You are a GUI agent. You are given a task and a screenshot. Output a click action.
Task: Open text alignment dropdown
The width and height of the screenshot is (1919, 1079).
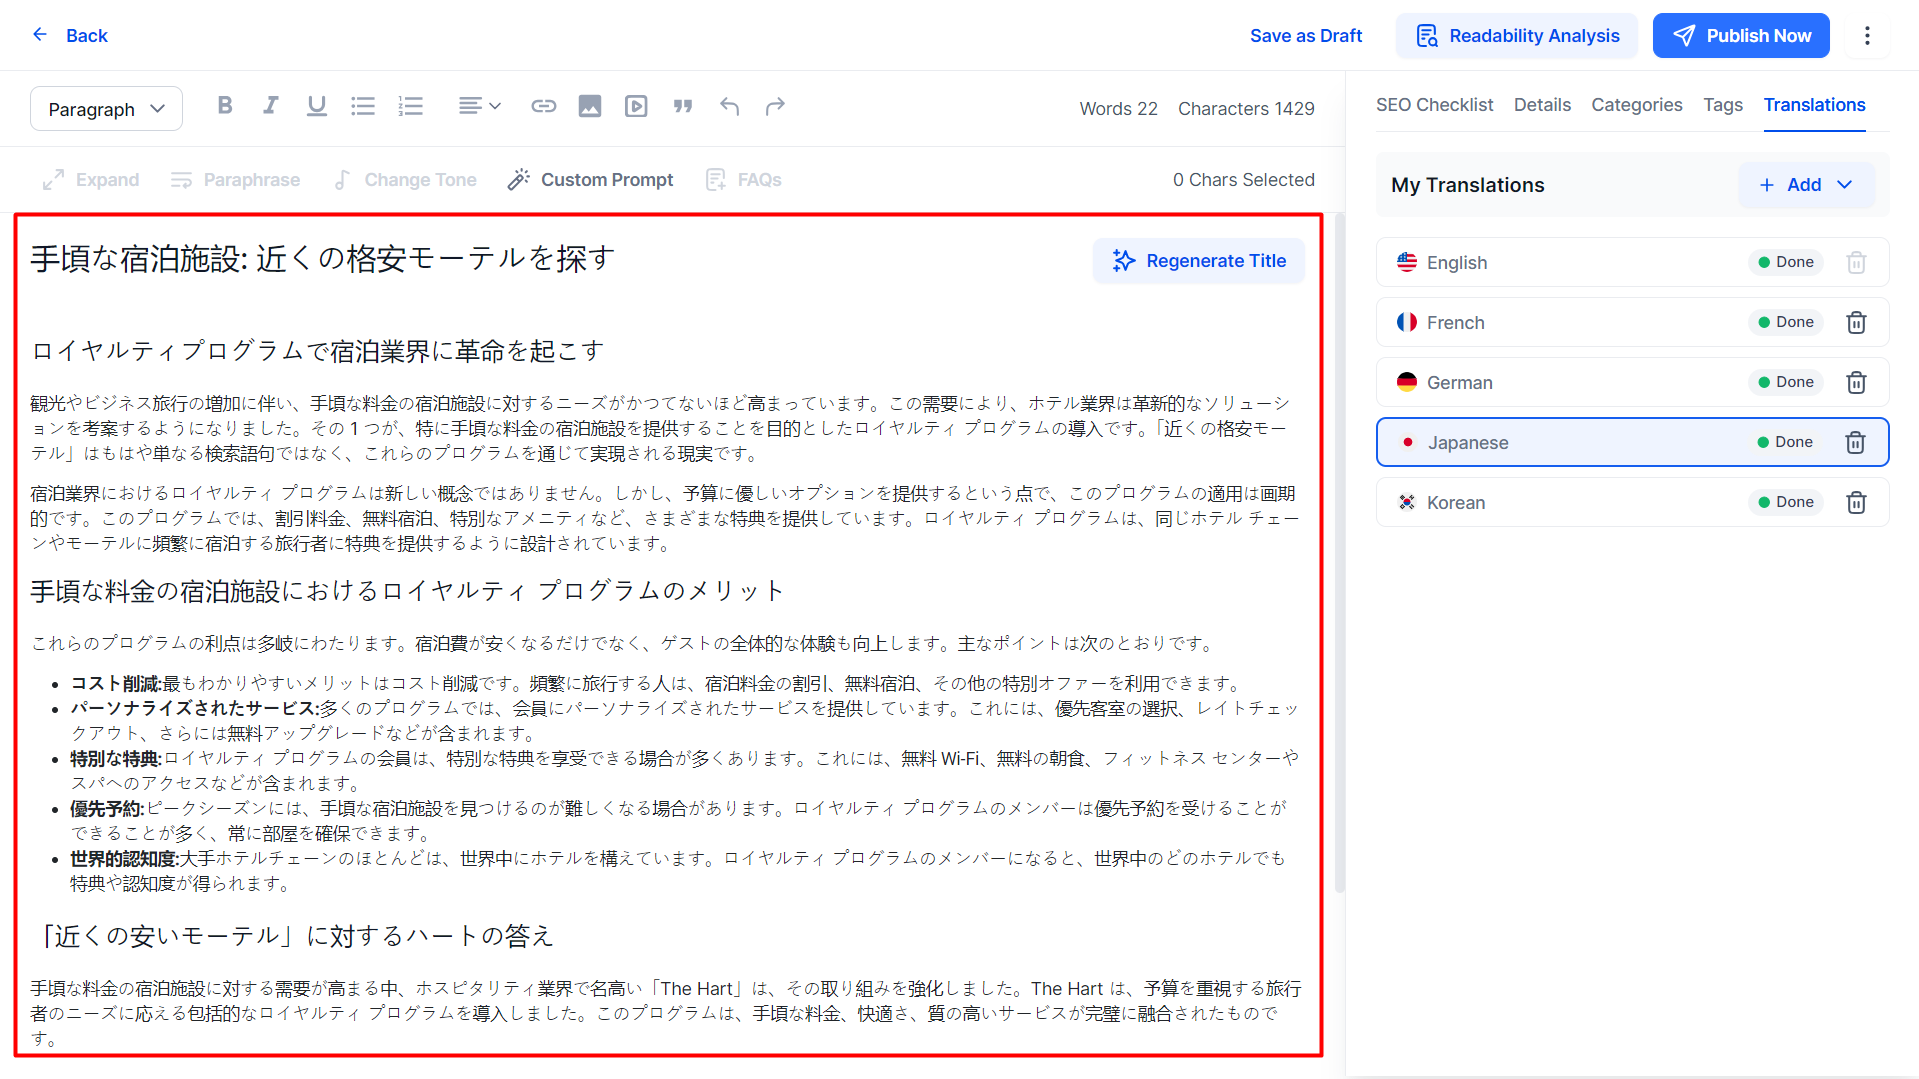(479, 106)
